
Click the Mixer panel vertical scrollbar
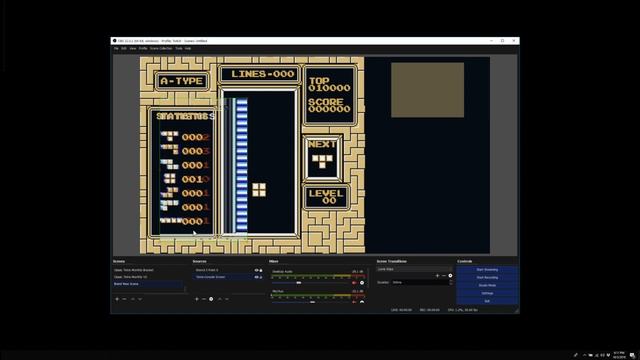368,278
